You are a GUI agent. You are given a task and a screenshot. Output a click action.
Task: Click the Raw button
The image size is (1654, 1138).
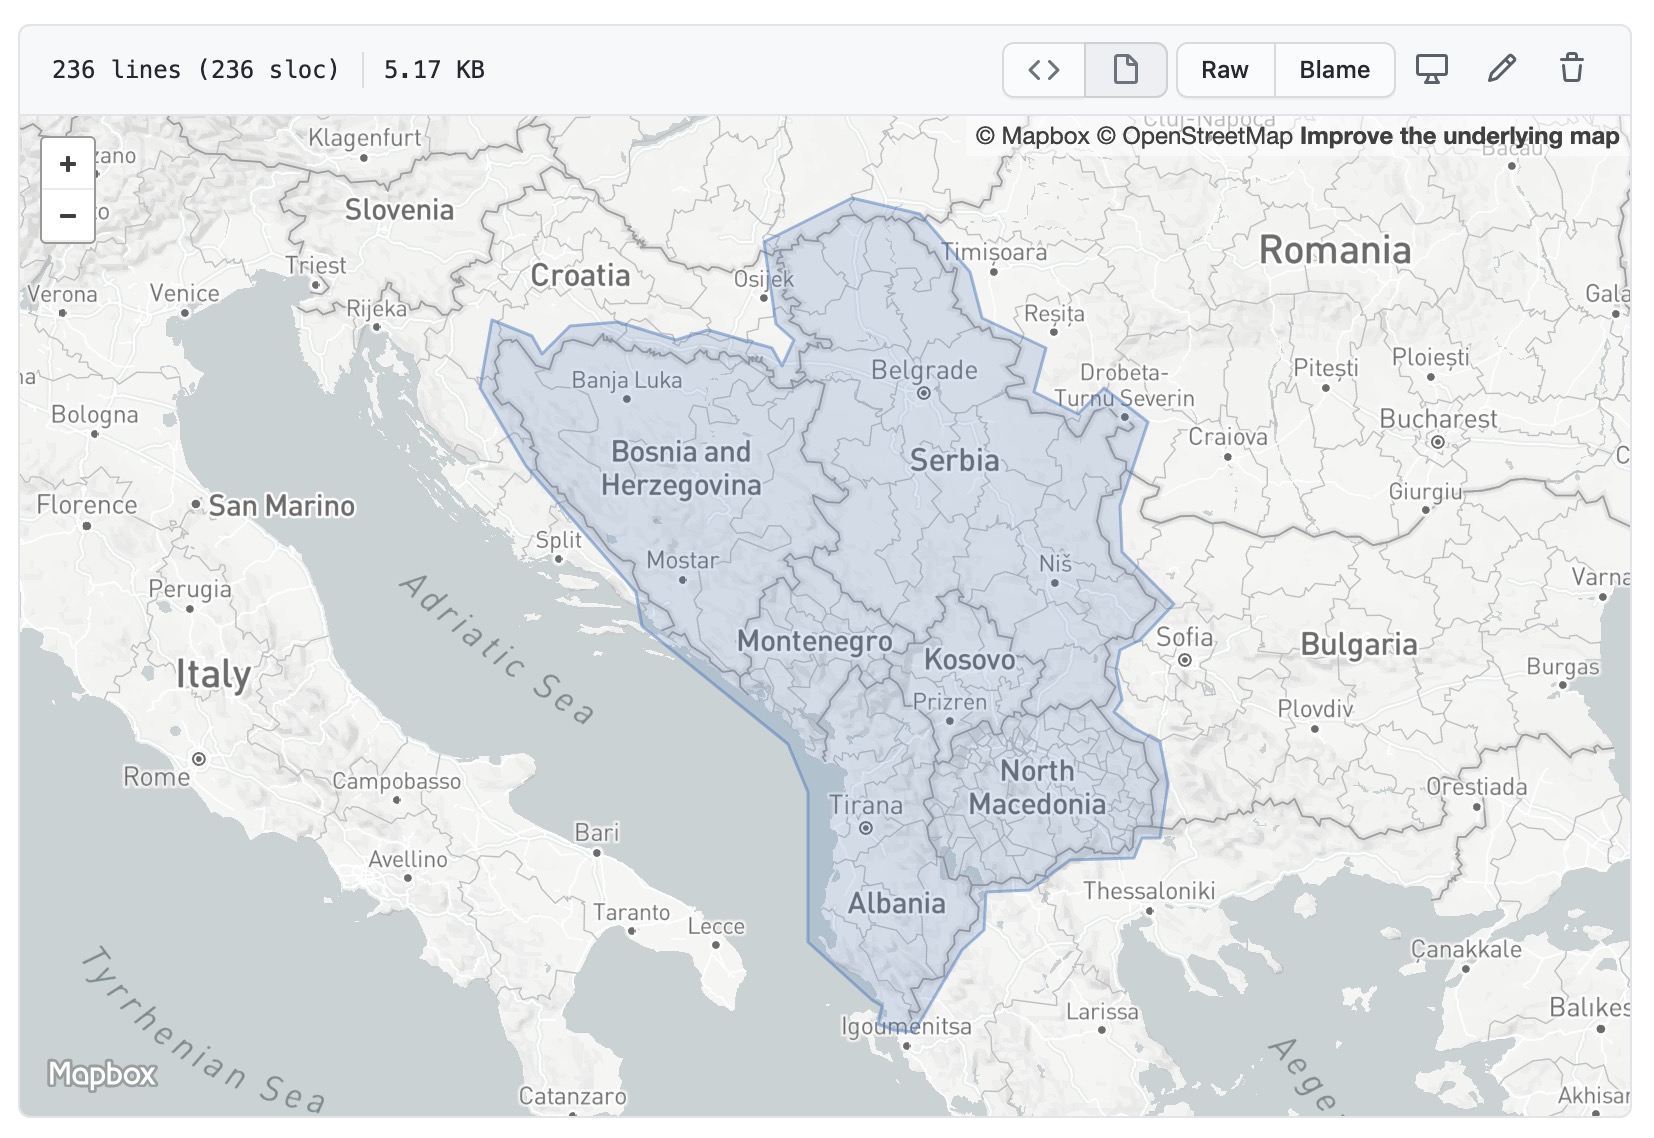[1223, 70]
